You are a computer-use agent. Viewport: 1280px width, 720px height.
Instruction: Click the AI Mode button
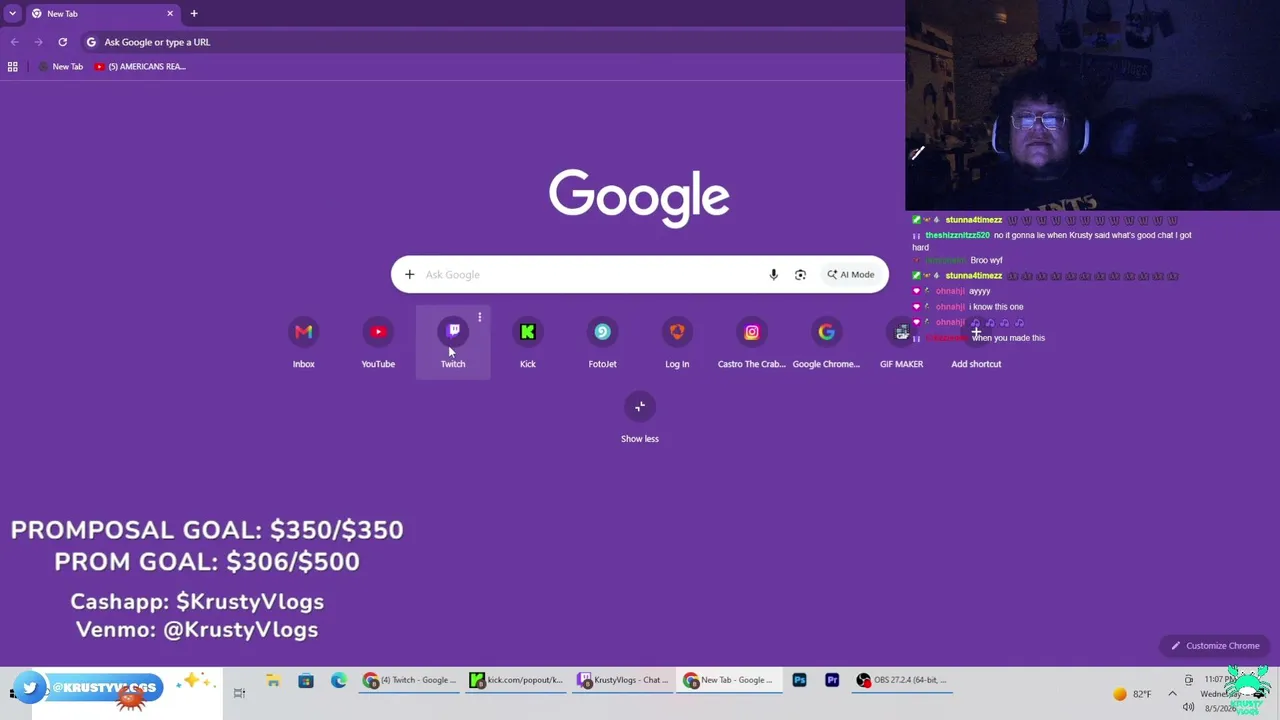pyautogui.click(x=851, y=275)
